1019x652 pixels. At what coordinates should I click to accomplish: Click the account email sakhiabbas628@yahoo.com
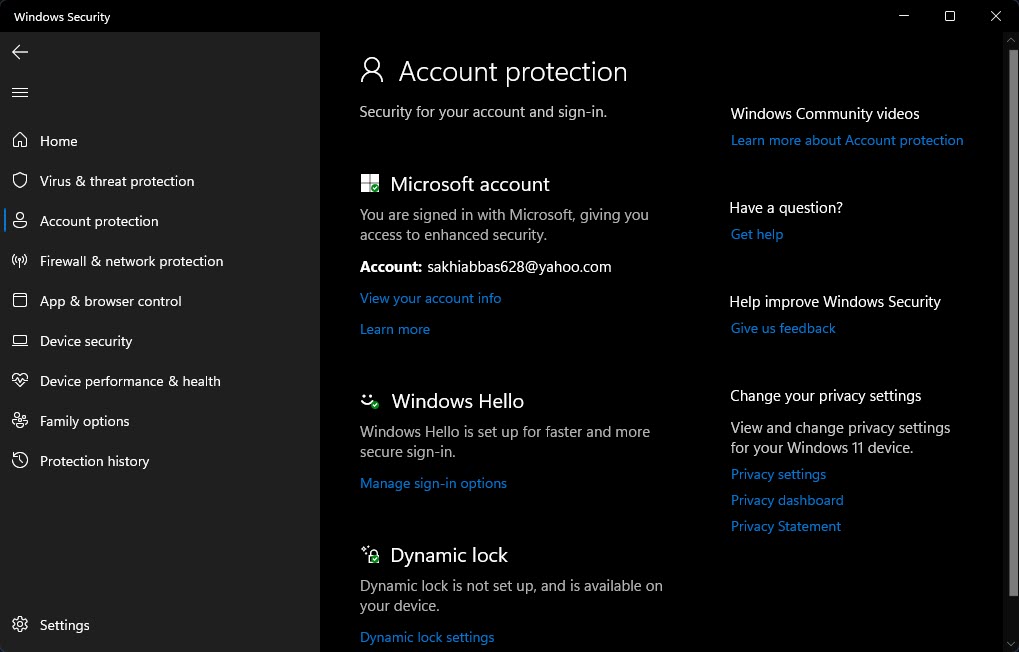pyautogui.click(x=519, y=267)
